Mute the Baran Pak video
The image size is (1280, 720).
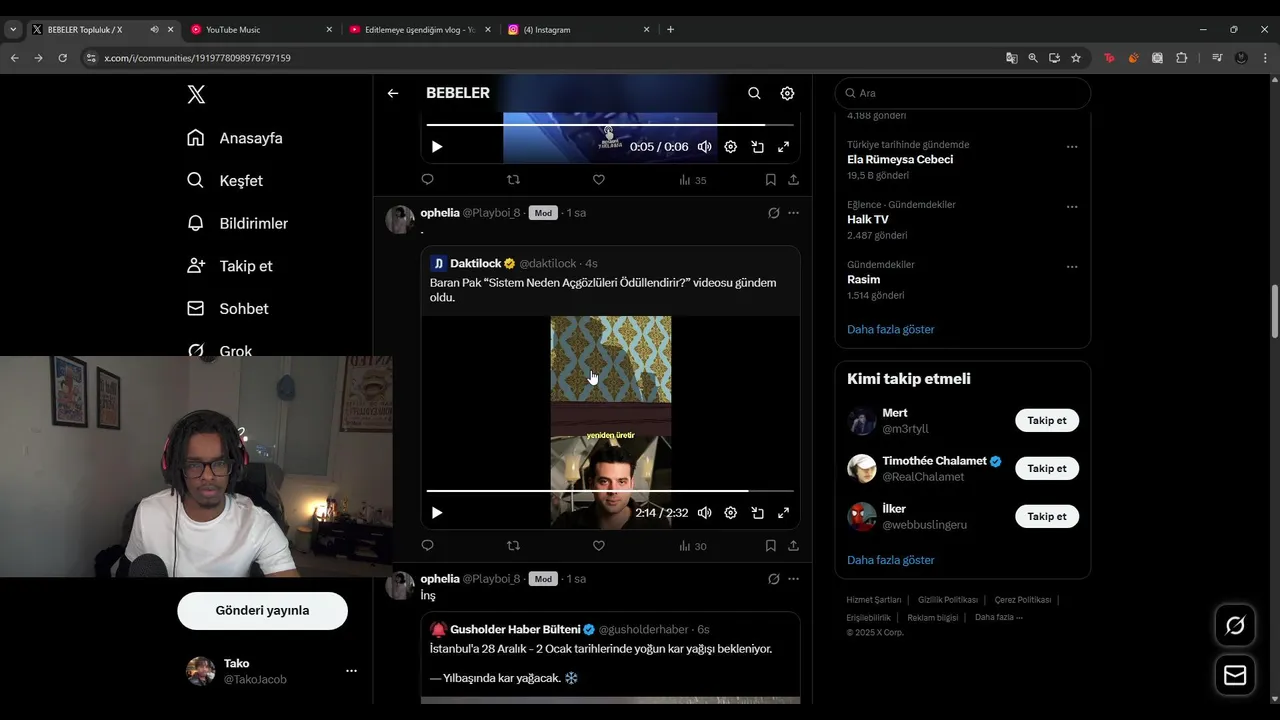tap(705, 513)
